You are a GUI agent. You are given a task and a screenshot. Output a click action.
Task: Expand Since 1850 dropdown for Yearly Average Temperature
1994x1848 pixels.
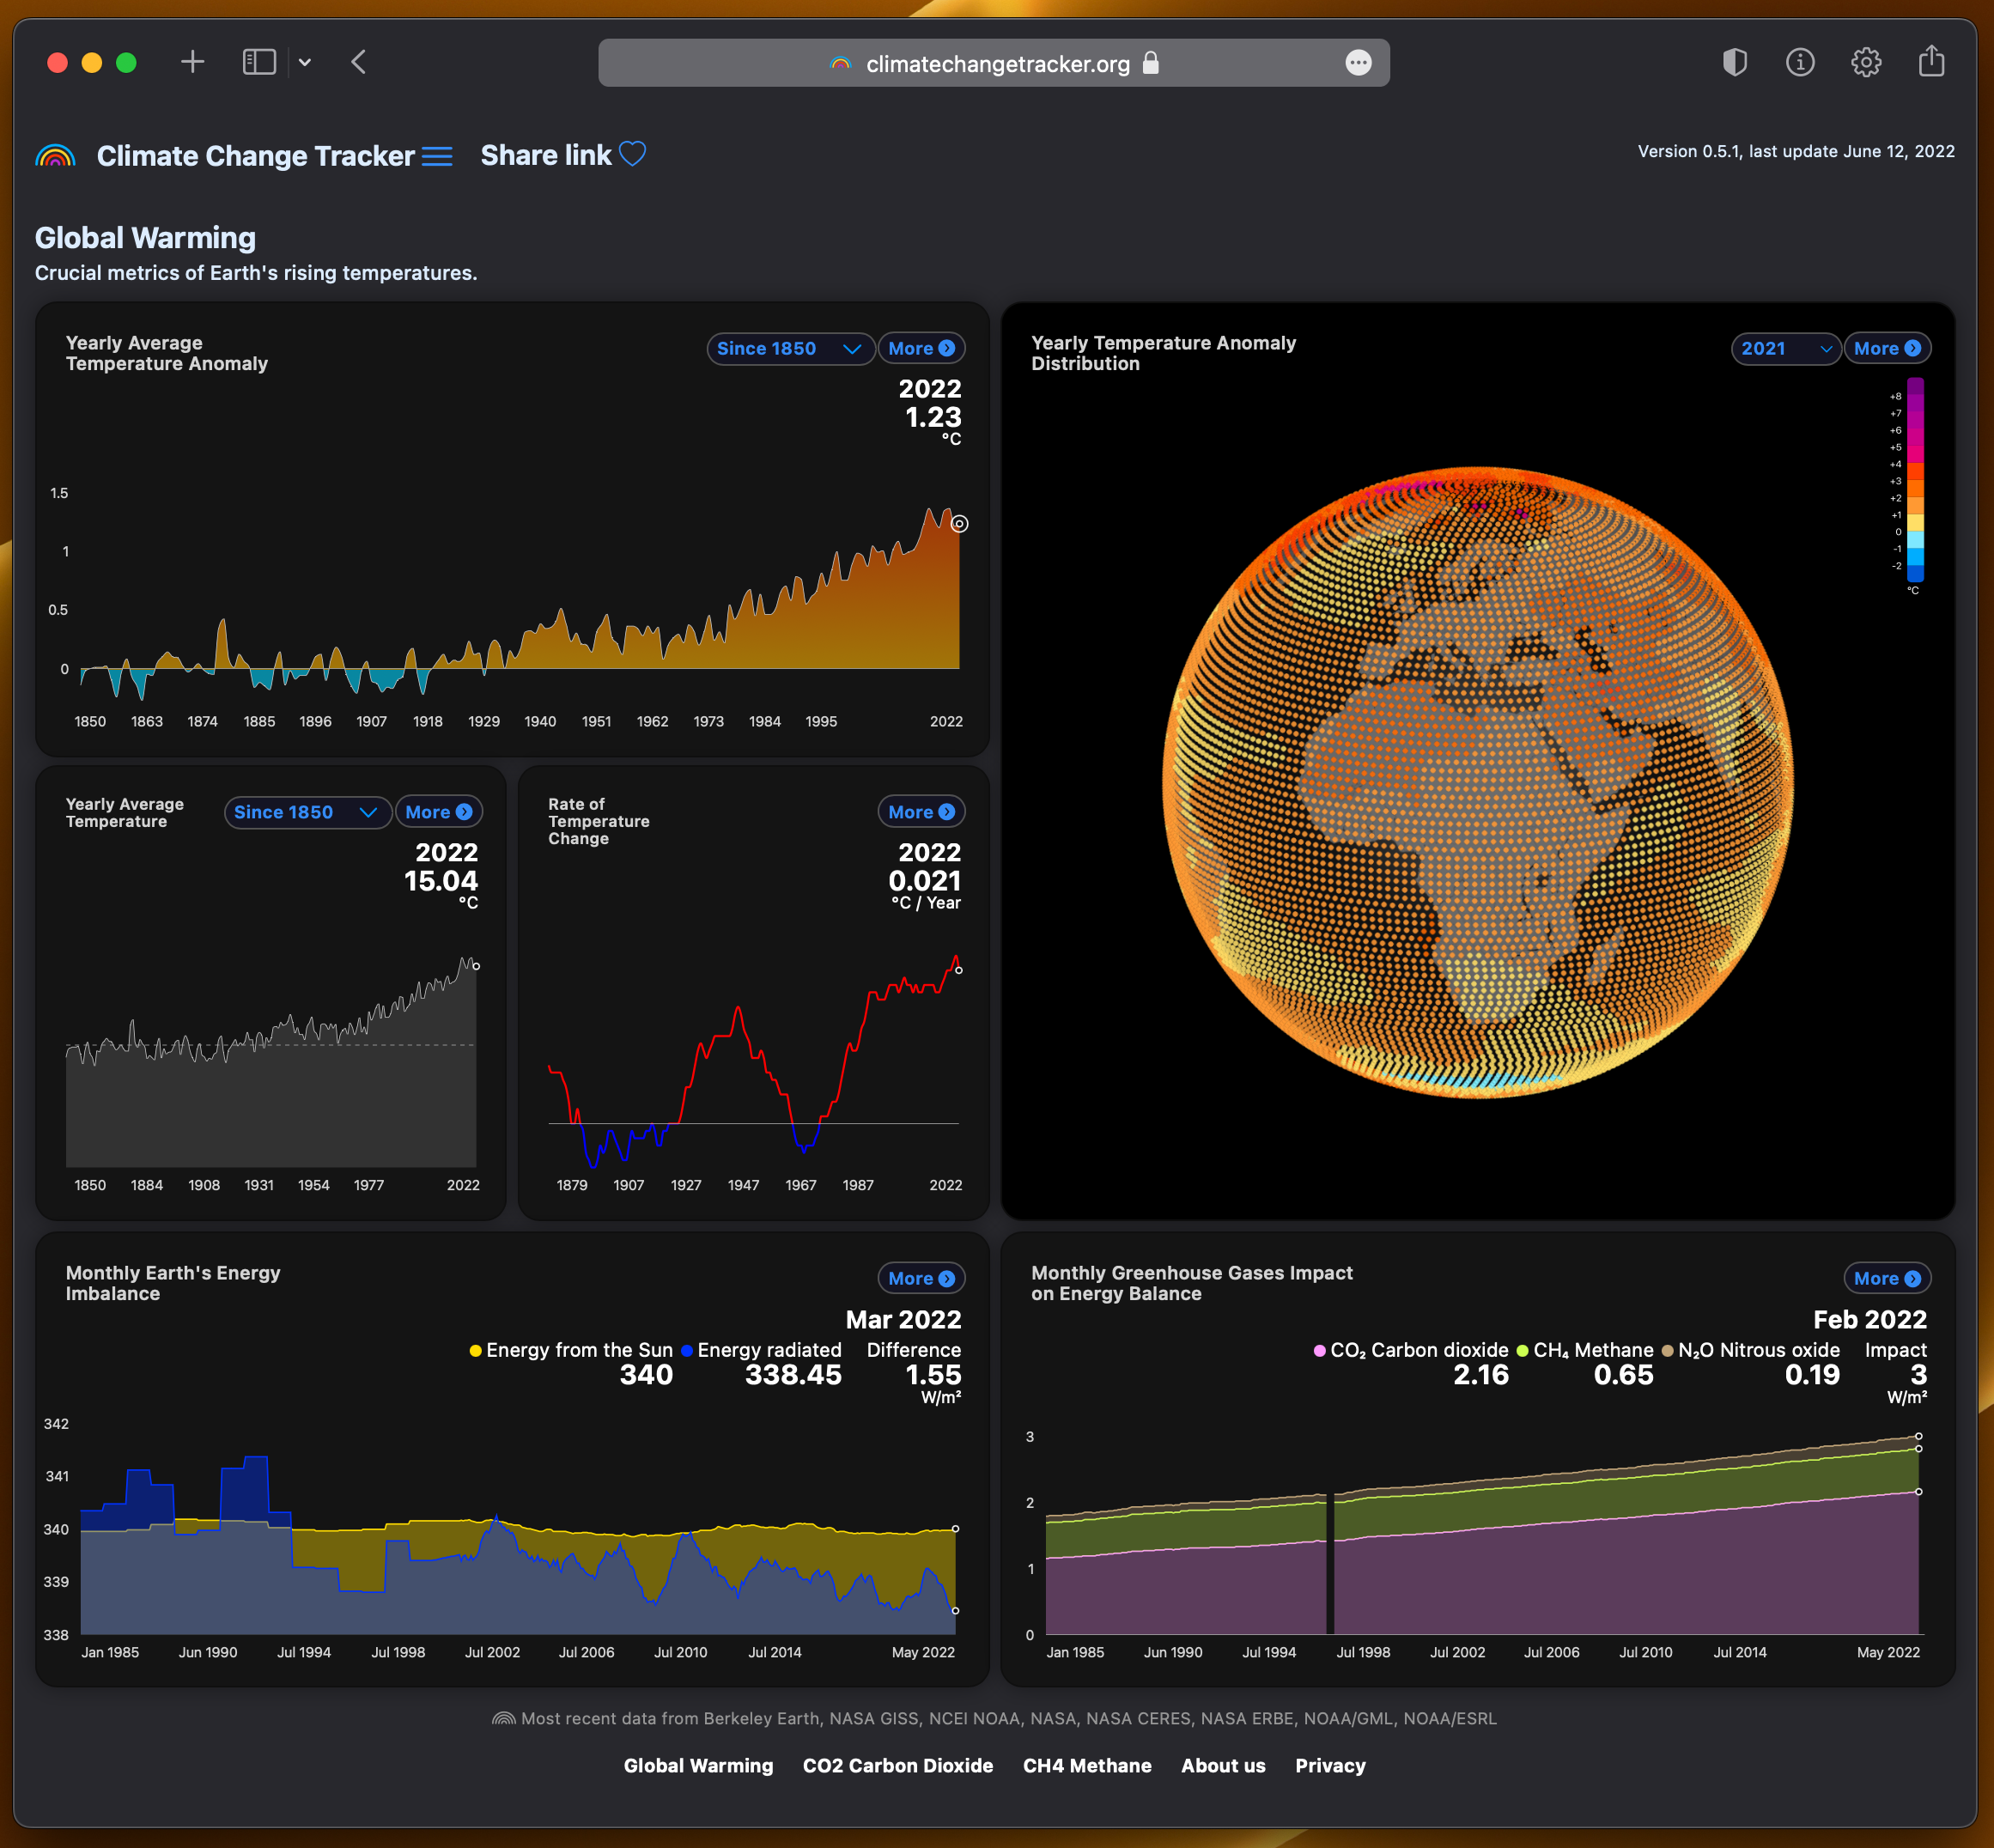[x=306, y=812]
